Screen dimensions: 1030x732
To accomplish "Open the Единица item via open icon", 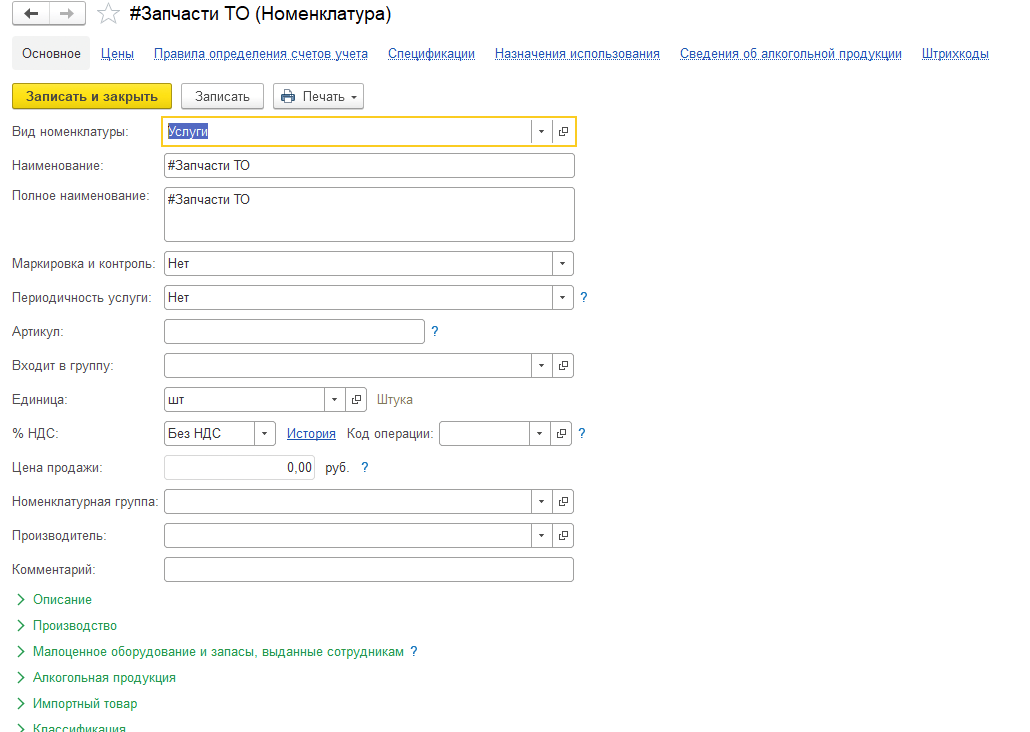I will (356, 399).
